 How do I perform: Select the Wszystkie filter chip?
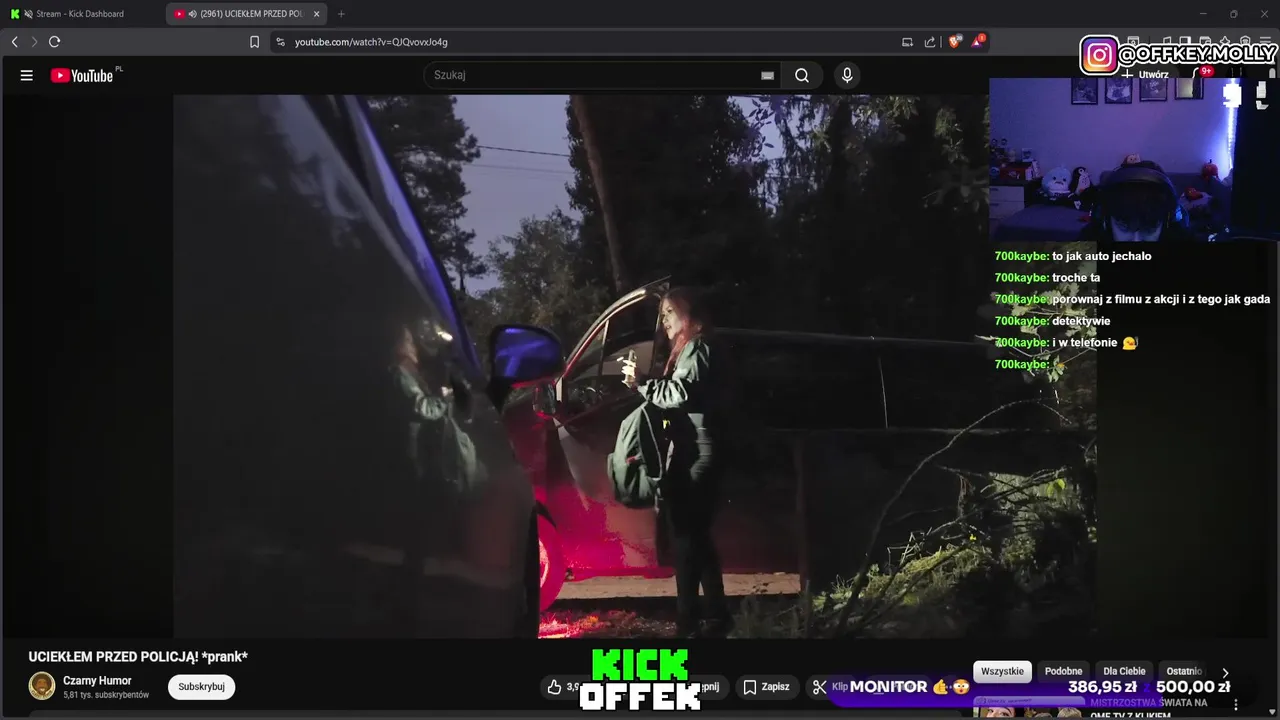point(1002,672)
